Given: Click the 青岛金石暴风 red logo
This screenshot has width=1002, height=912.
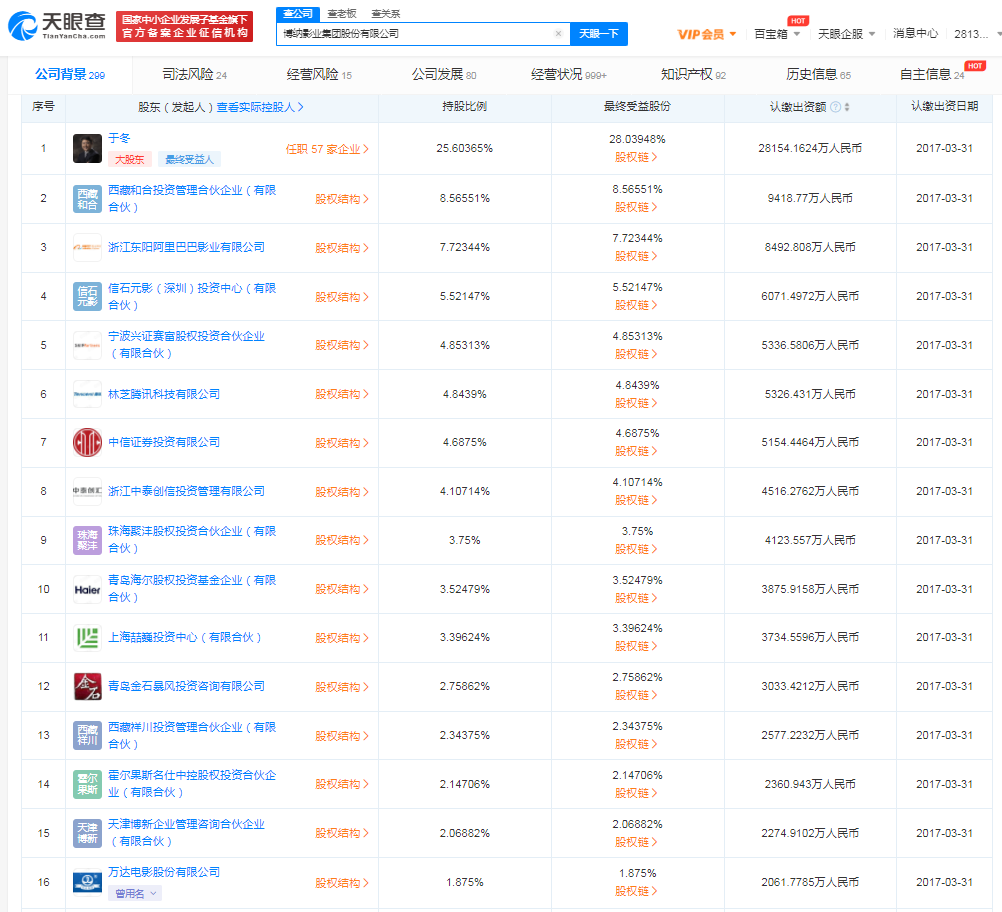Looking at the screenshot, I should [88, 686].
